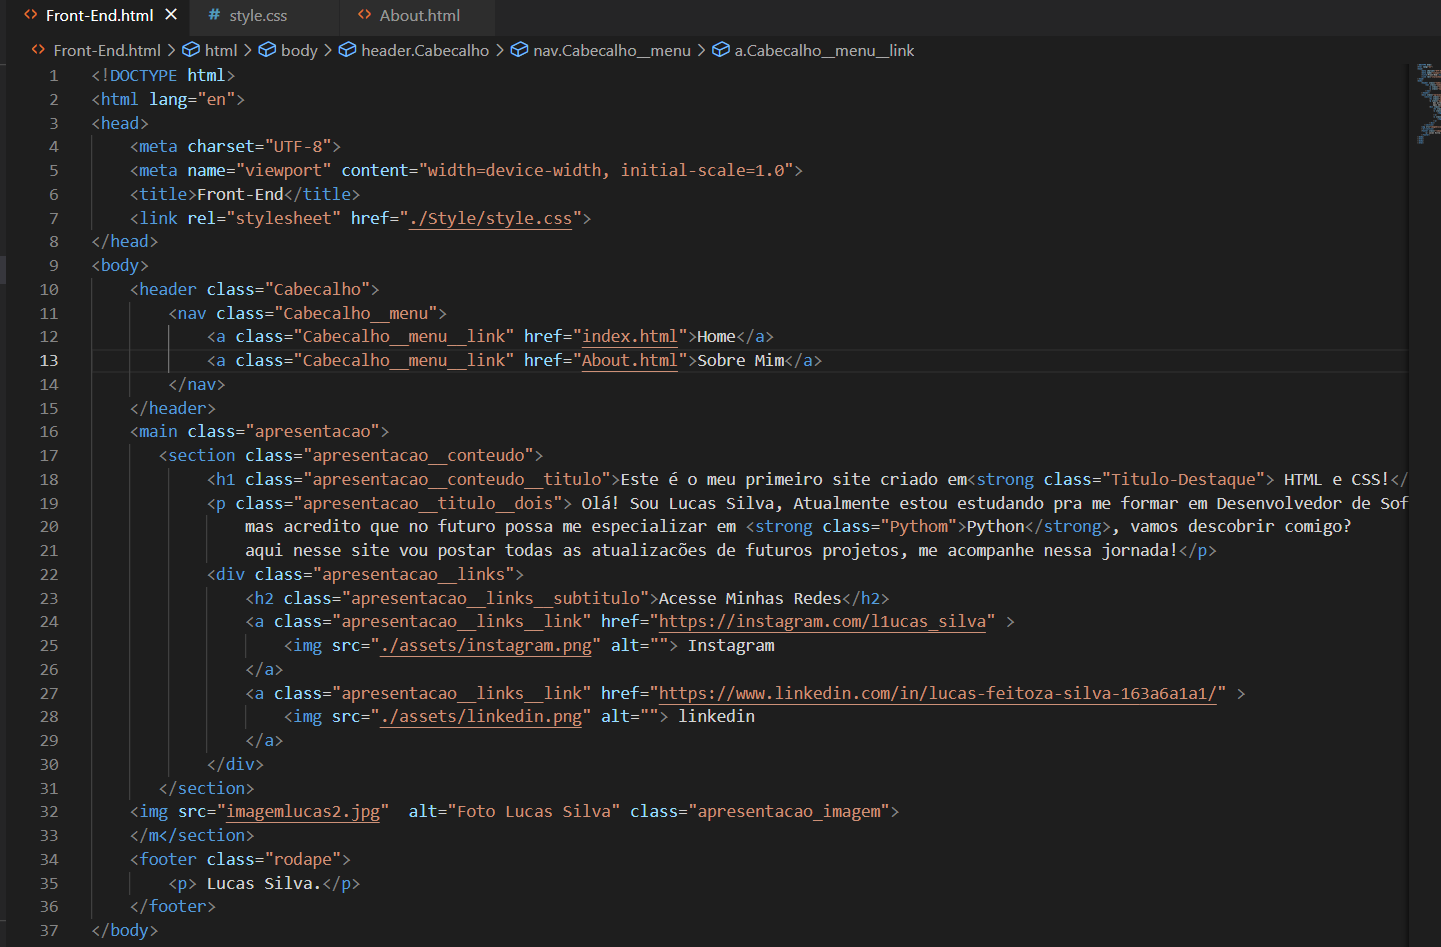Expand chevron after nav.Cabecalho__menu in breadcrumb
This screenshot has width=1441, height=947.
click(701, 50)
